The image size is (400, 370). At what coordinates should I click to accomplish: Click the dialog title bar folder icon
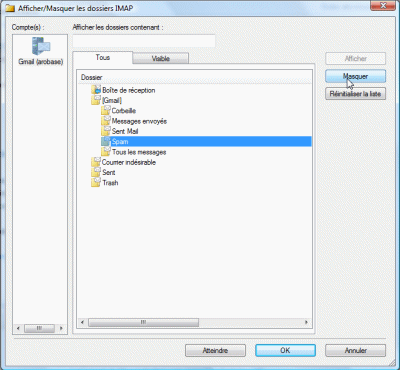tap(10, 8)
